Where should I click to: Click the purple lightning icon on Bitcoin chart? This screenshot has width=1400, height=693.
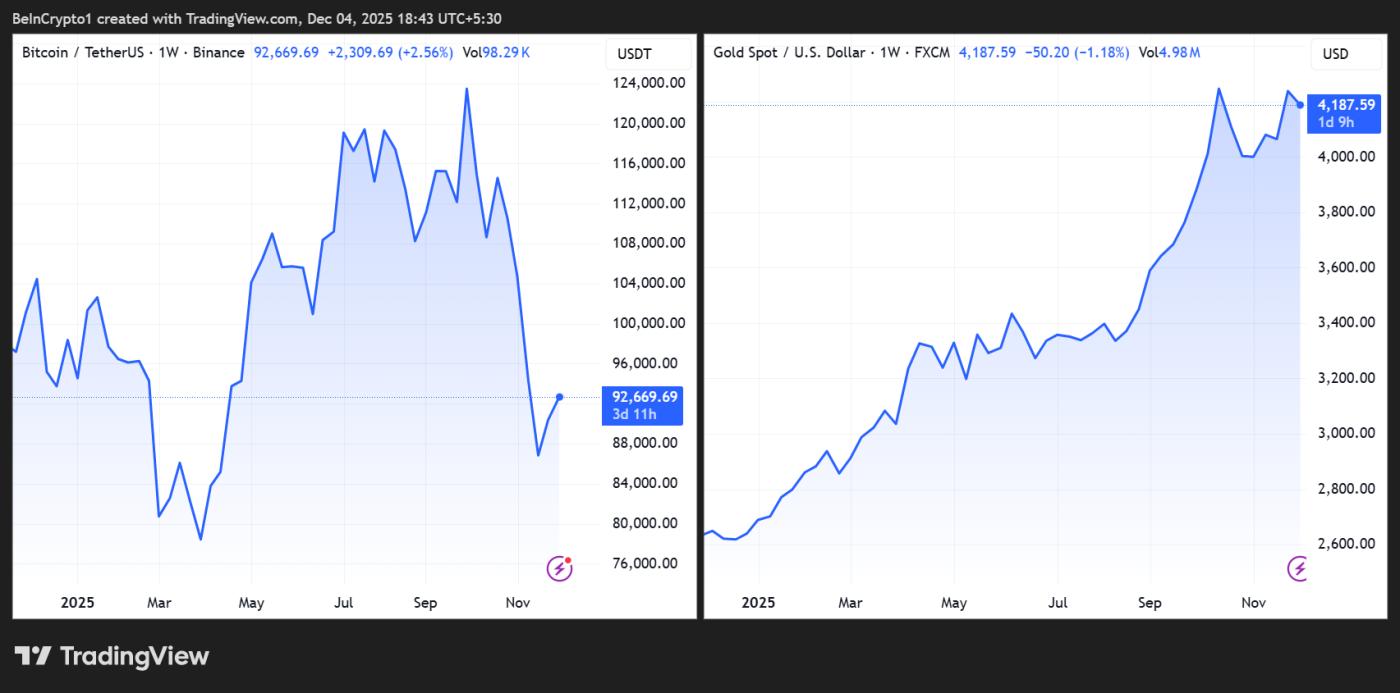click(559, 569)
